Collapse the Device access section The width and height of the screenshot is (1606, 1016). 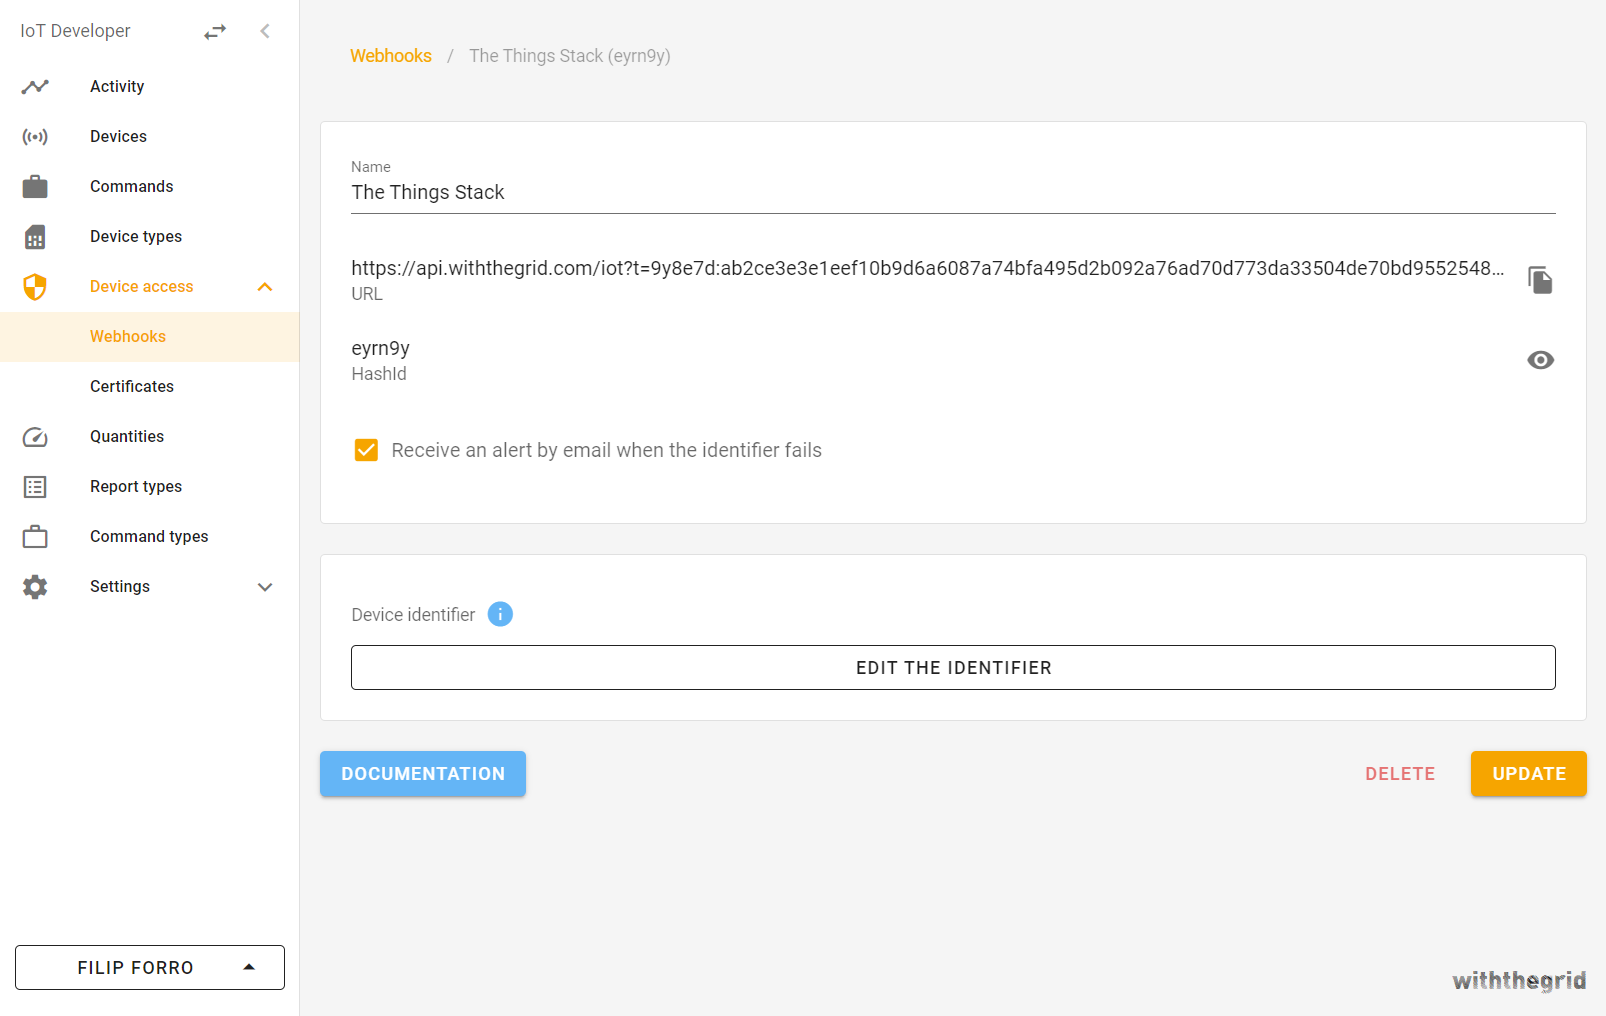(x=264, y=286)
